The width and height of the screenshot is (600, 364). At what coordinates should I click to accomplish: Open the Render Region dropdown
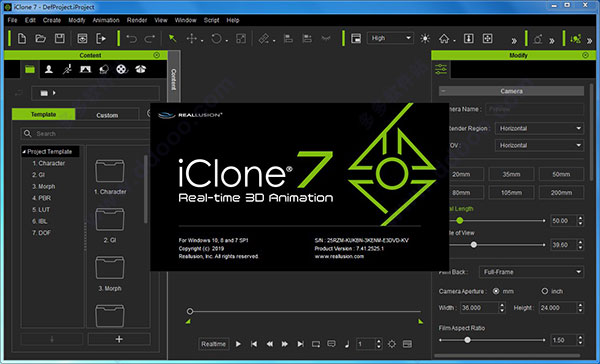(x=539, y=128)
